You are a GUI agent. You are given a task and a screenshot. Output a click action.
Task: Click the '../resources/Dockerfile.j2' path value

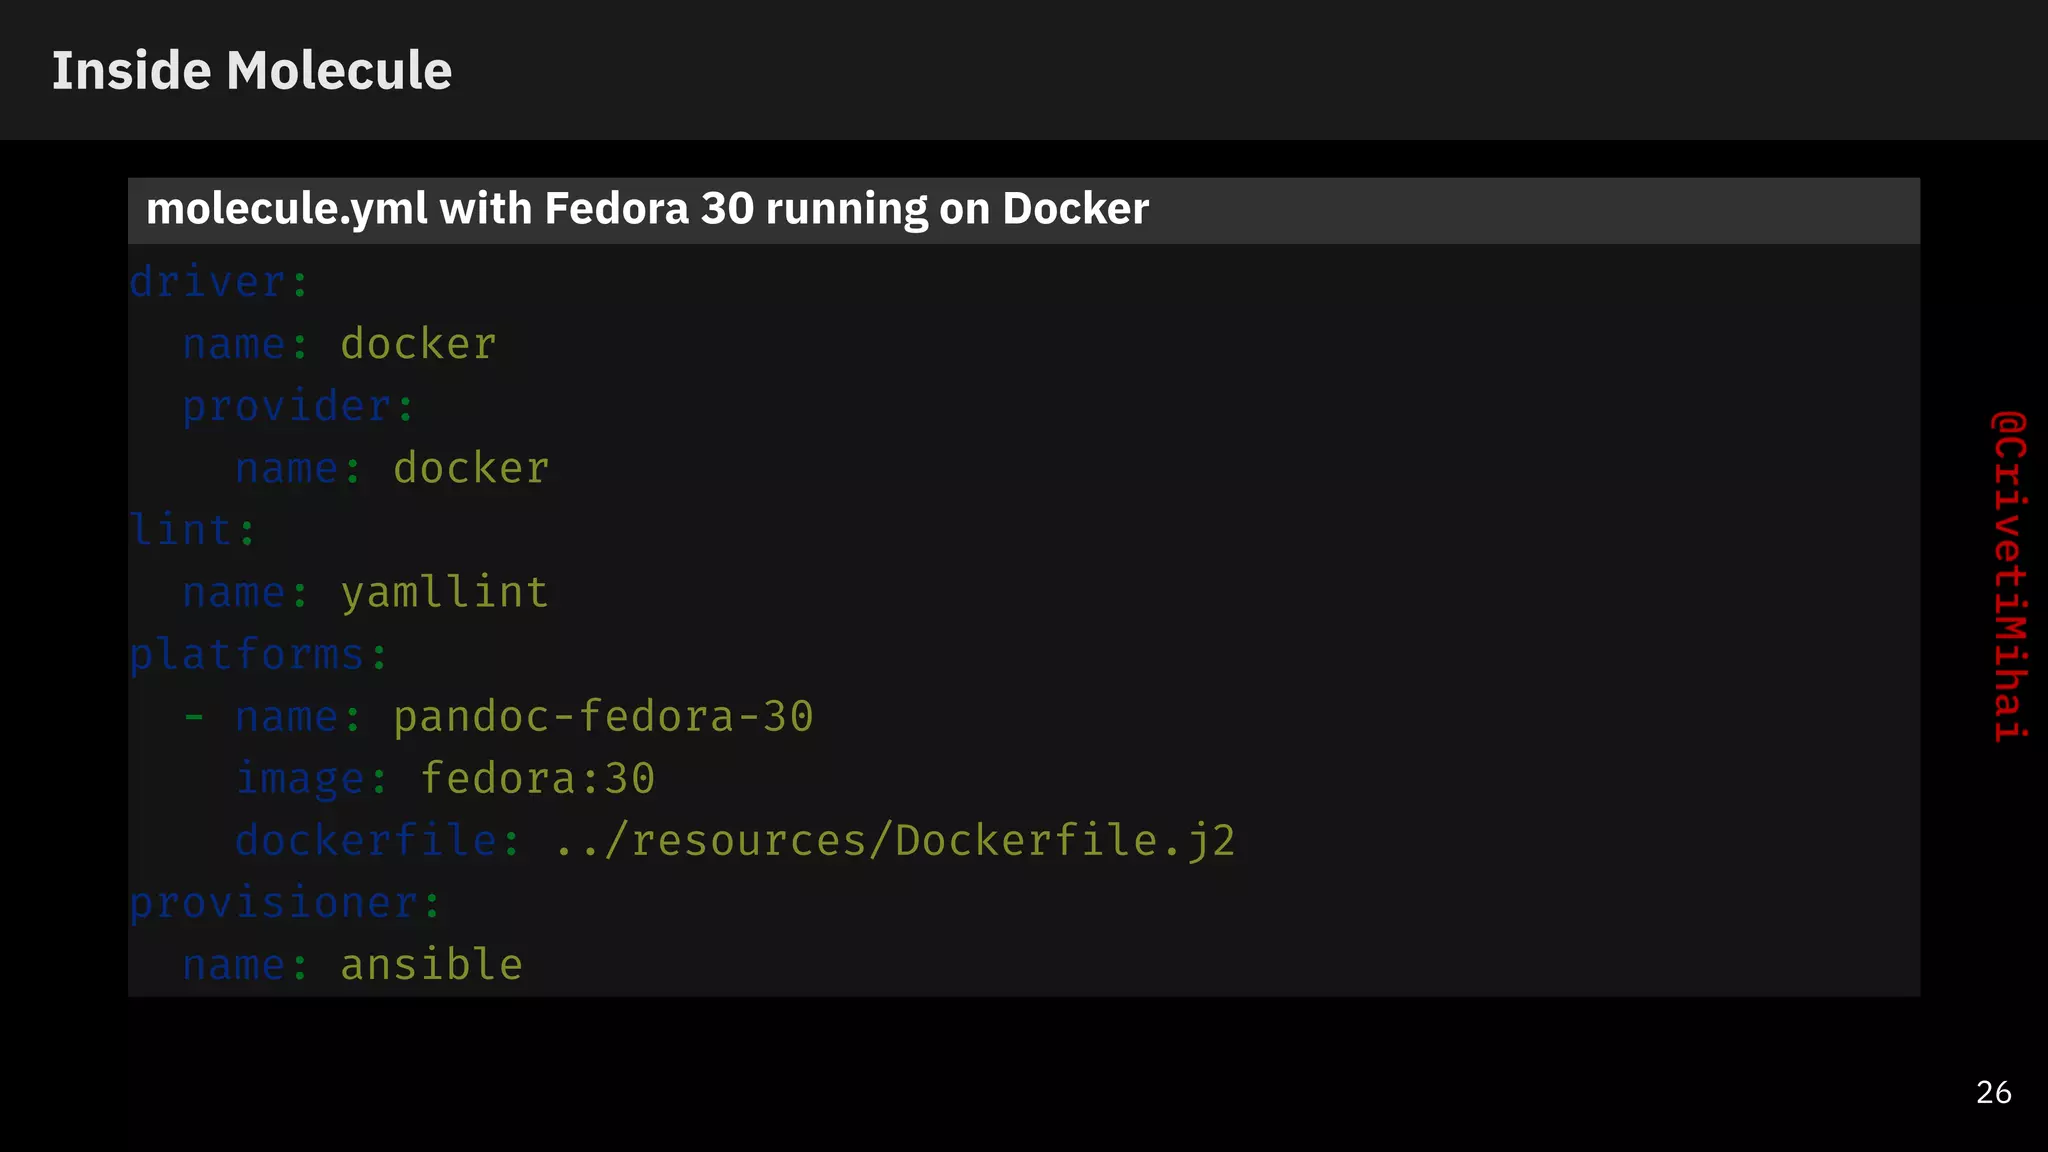click(895, 841)
